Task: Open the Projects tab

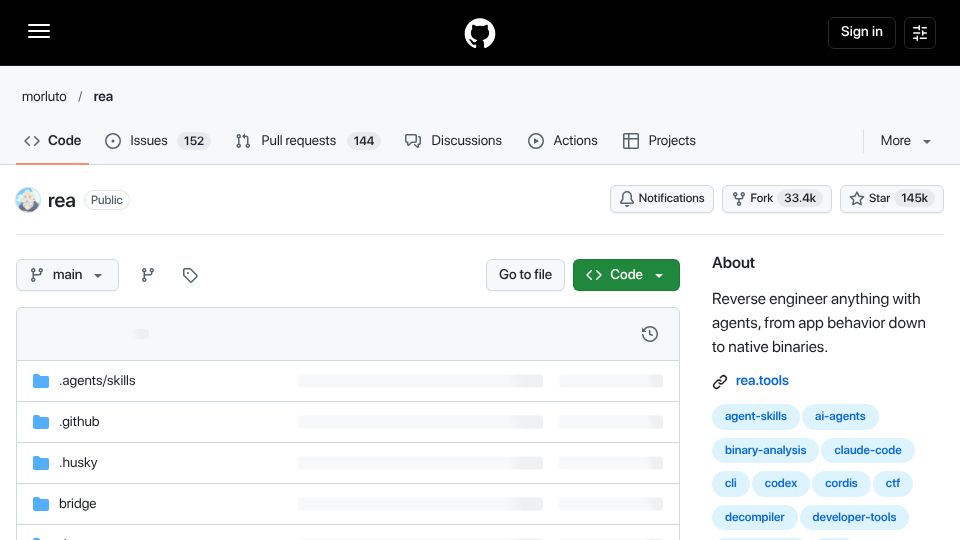Action: pyautogui.click(x=659, y=141)
